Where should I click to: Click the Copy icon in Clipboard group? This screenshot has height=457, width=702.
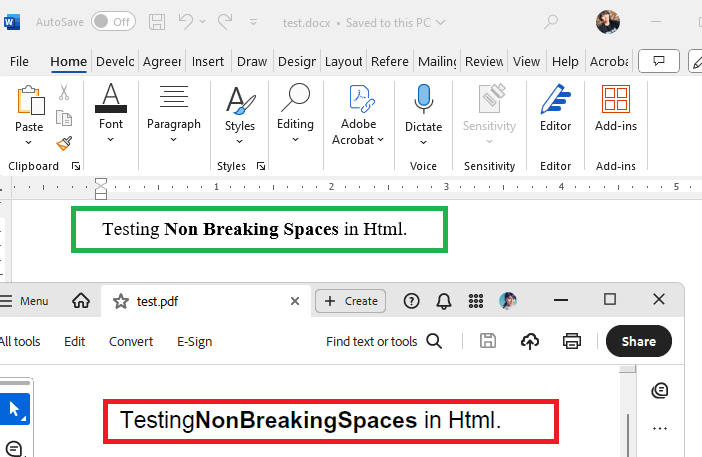(64, 118)
